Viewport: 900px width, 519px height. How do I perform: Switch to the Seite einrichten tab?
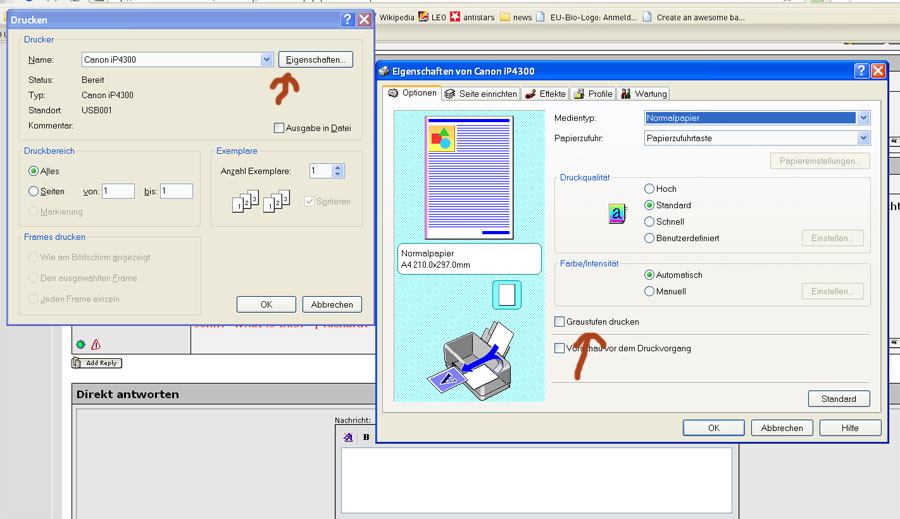(481, 94)
